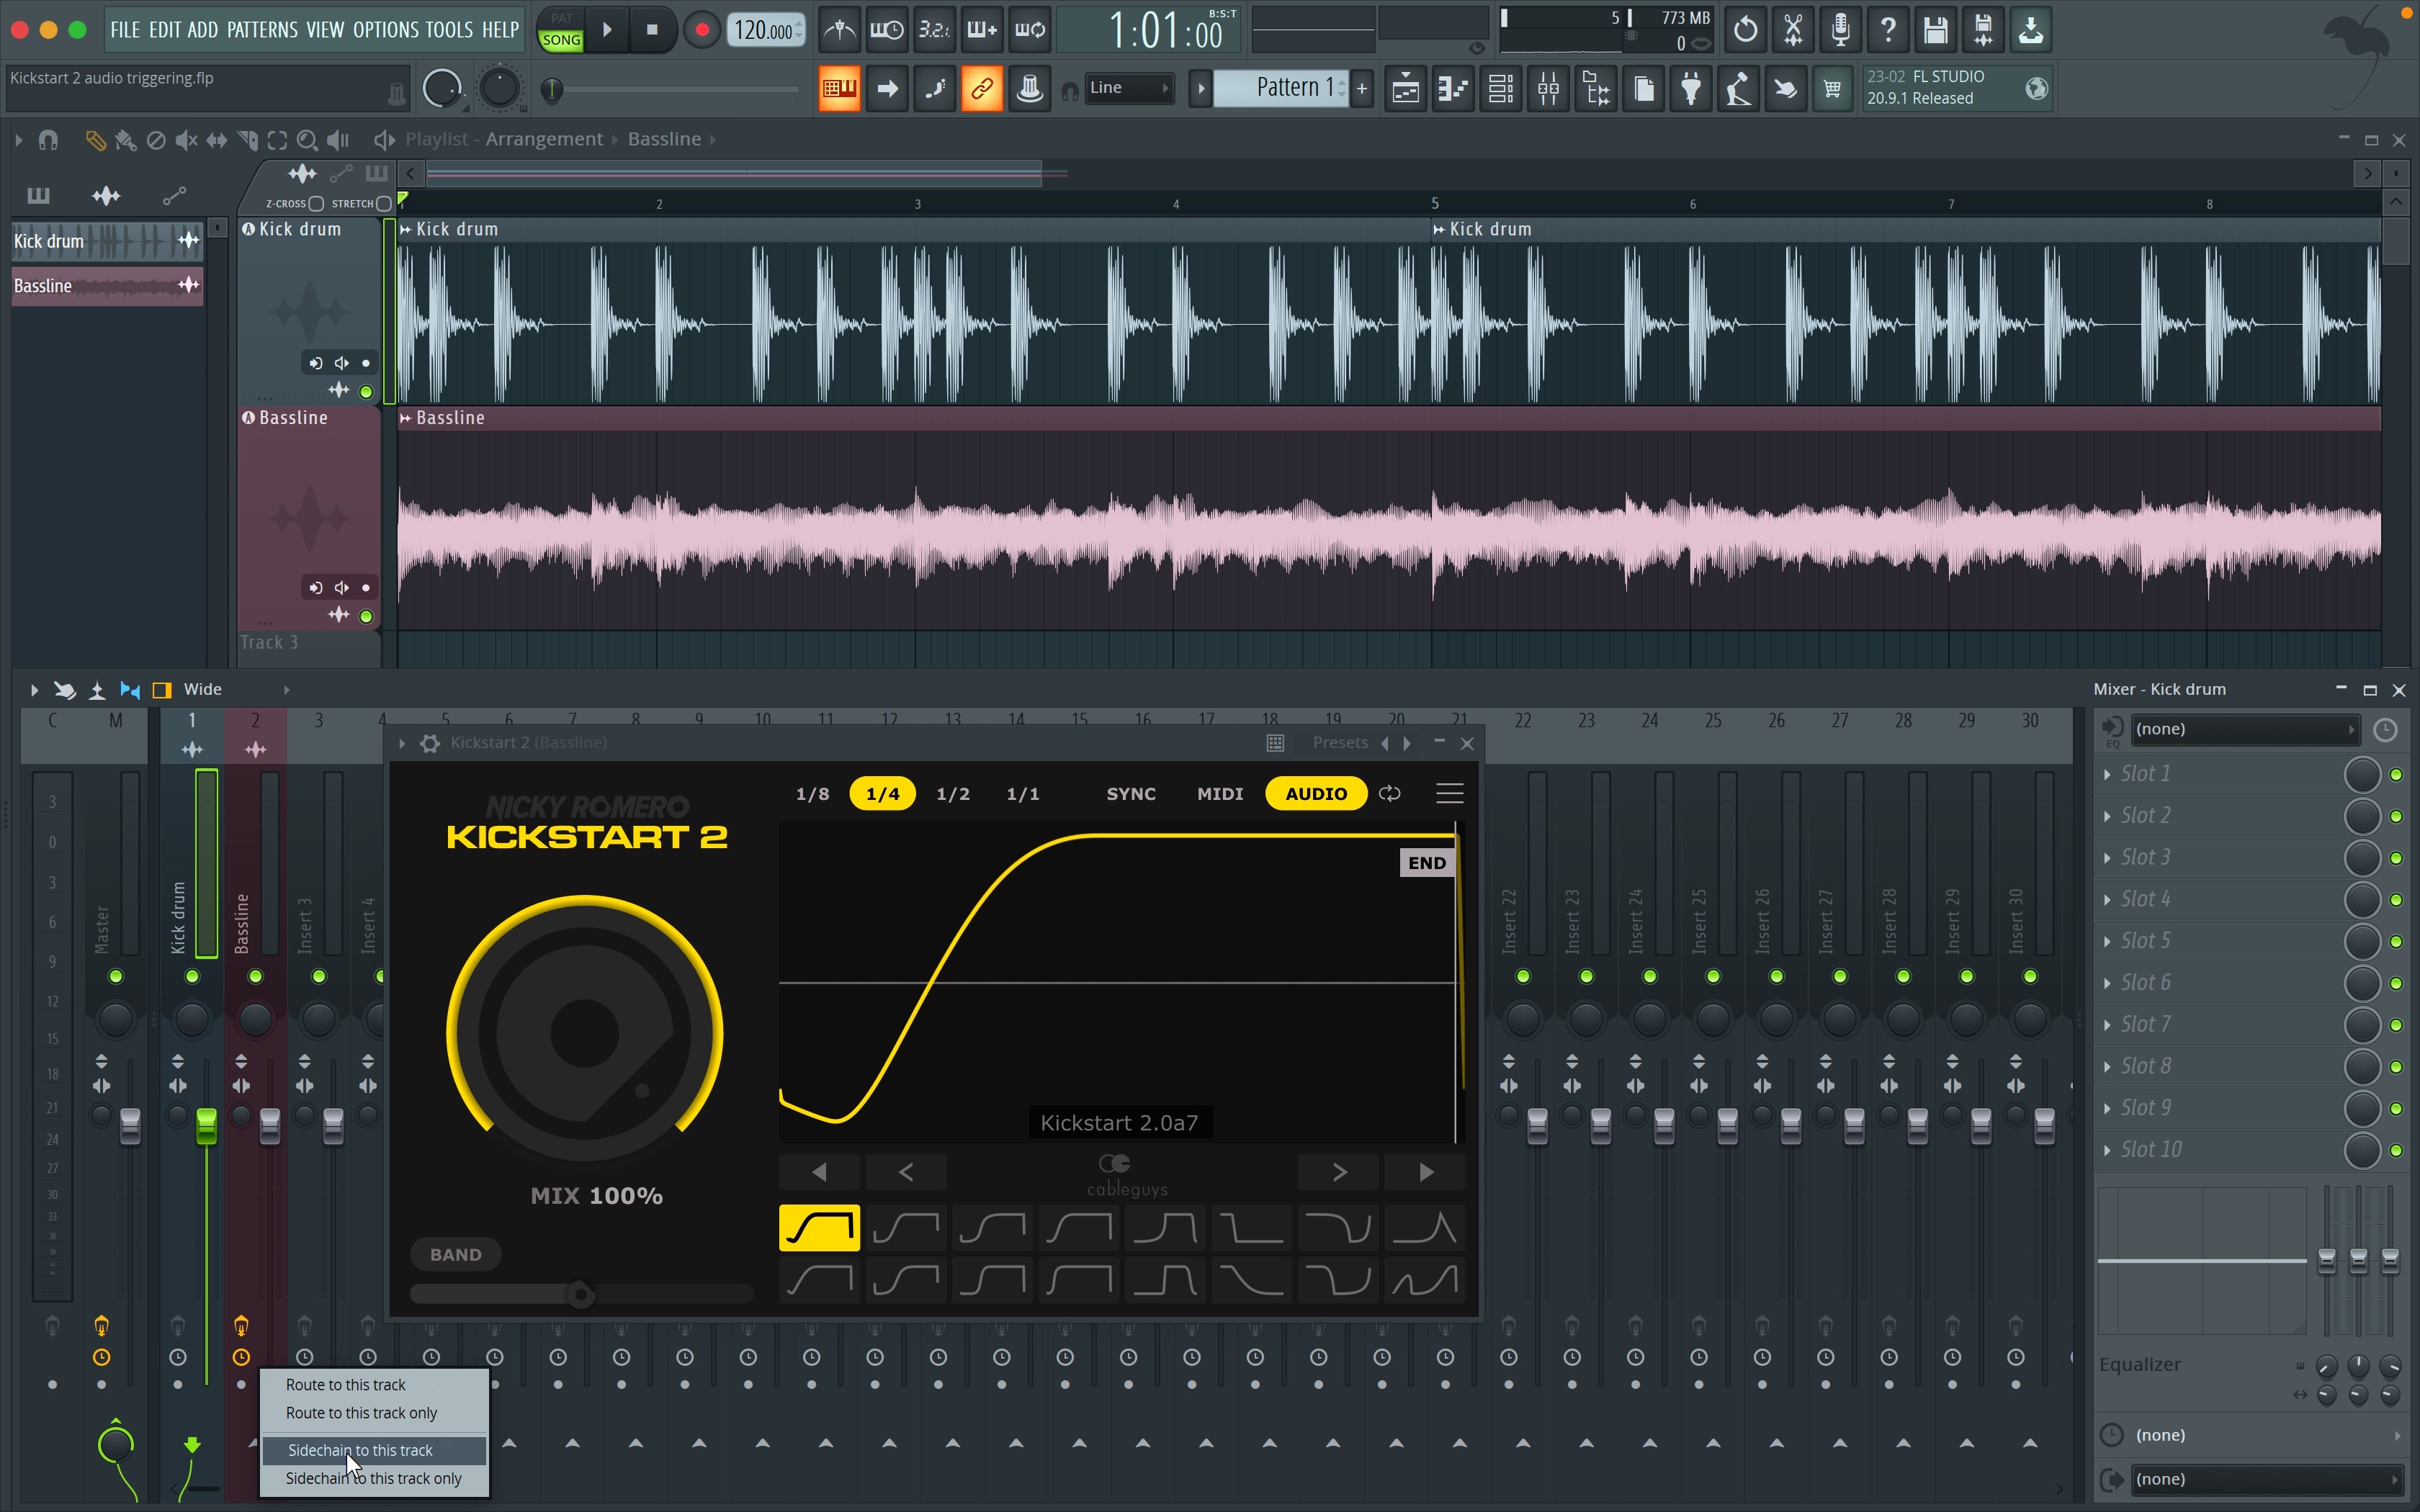This screenshot has width=2420, height=1512.
Task: Select the delete tool in Playlist
Action: pyautogui.click(x=156, y=140)
